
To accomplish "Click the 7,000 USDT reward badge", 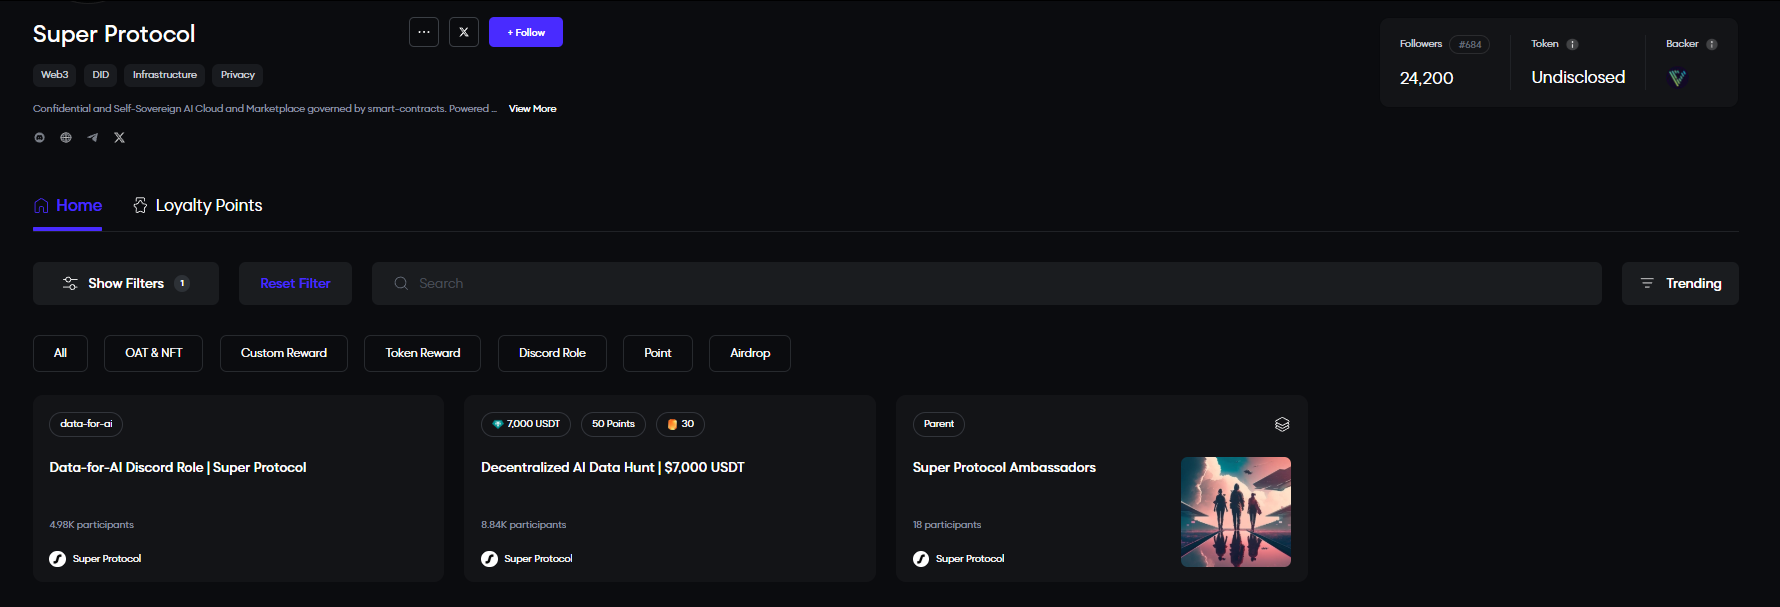I will pos(526,424).
